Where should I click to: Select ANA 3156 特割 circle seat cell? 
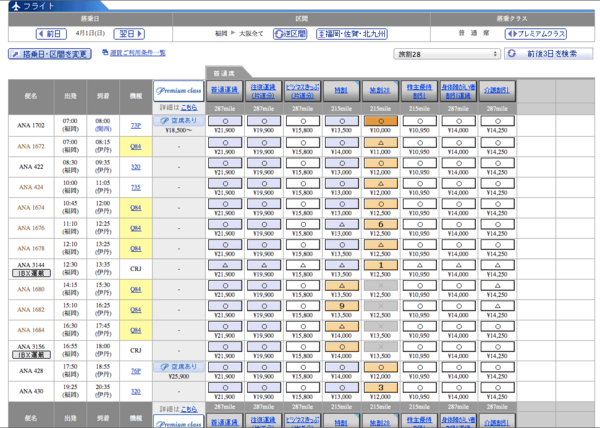tap(342, 347)
